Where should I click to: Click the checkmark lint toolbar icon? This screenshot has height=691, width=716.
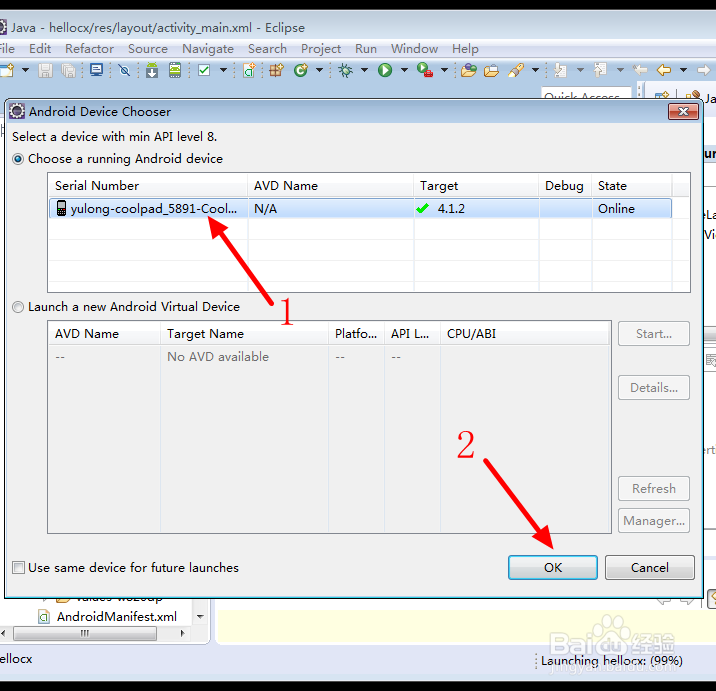pyautogui.click(x=204, y=70)
